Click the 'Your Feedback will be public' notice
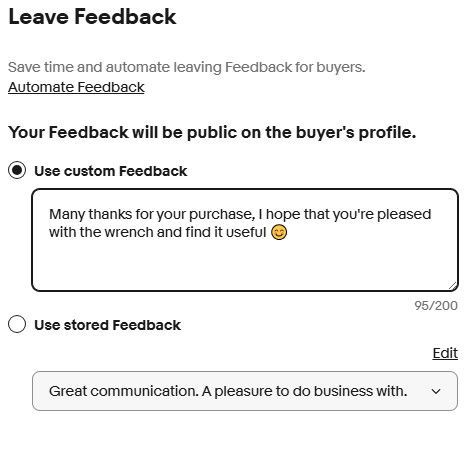475x451 pixels. tap(212, 132)
